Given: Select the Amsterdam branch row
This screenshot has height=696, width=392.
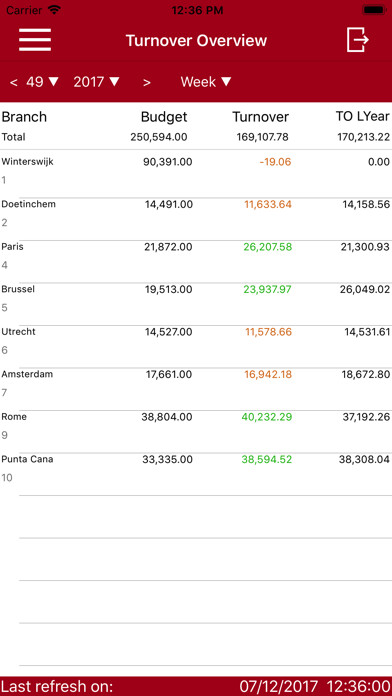Looking at the screenshot, I should (x=196, y=384).
